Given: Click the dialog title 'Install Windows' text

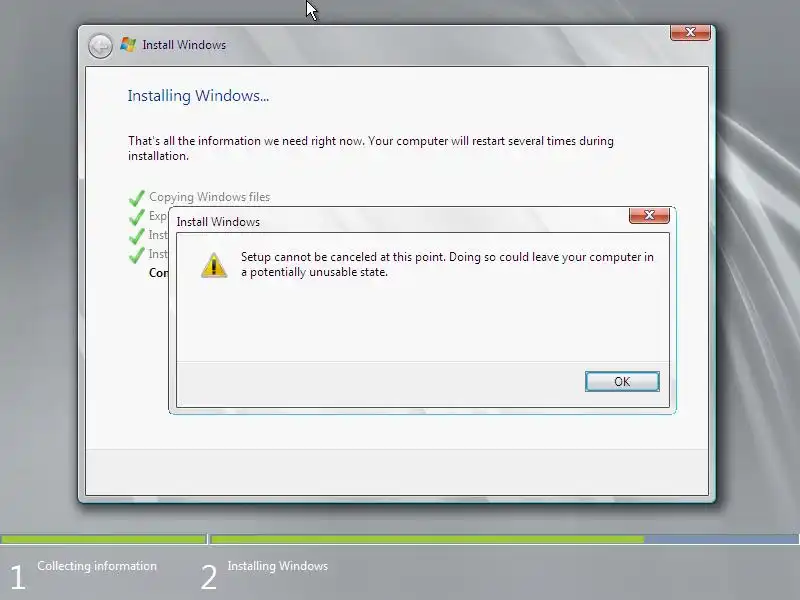Looking at the screenshot, I should tap(218, 222).
